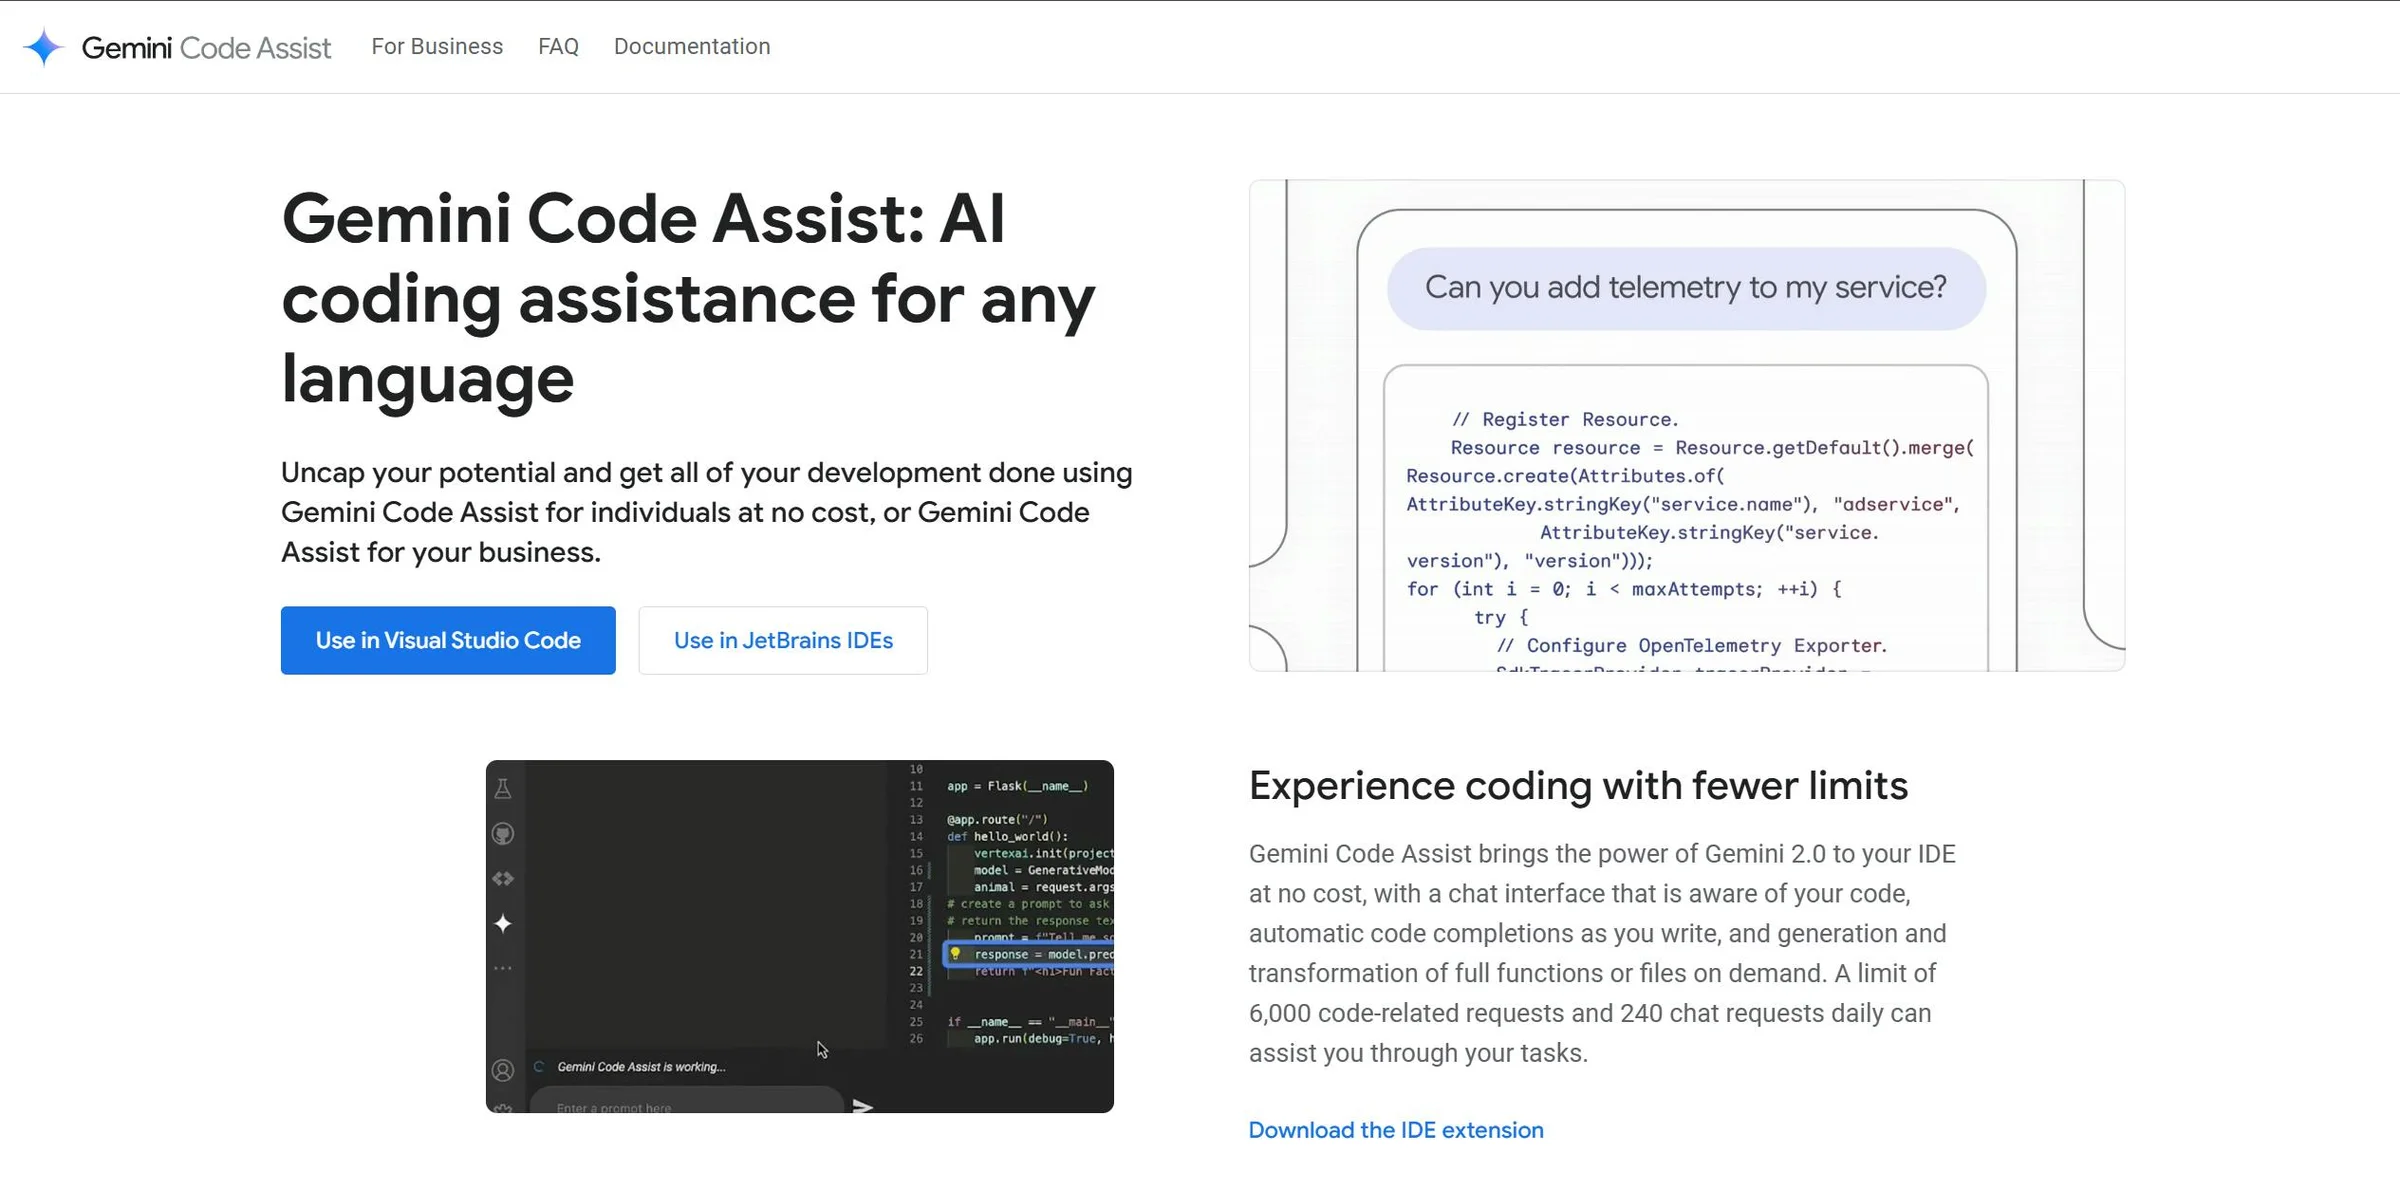Screen dimensions: 2400x1189
Task: Open the Gemini Code Assist home link
Action: pyautogui.click(x=206, y=47)
